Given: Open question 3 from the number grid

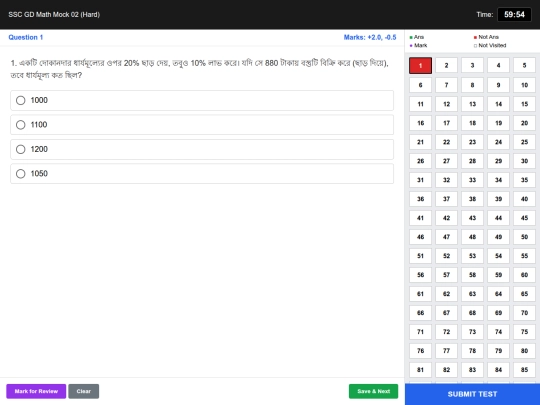Looking at the screenshot, I should 472,65.
